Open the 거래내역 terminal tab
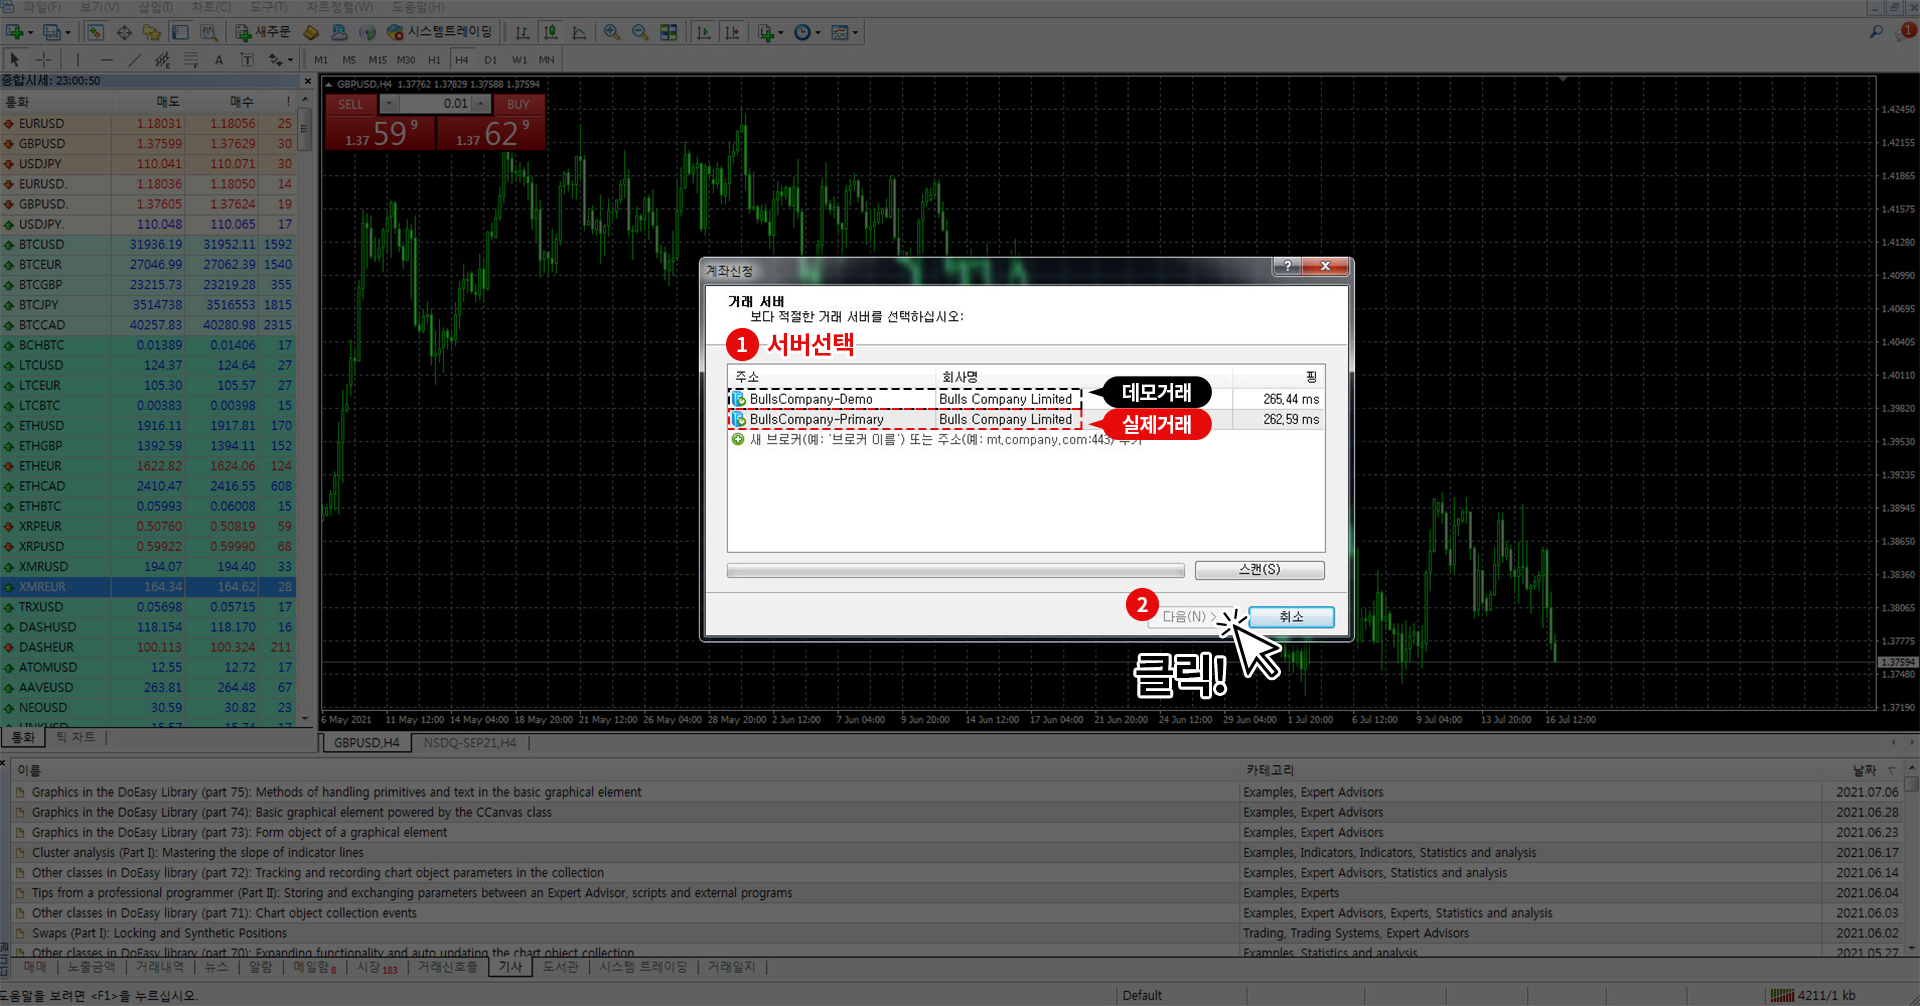The image size is (1920, 1006). coord(160,967)
